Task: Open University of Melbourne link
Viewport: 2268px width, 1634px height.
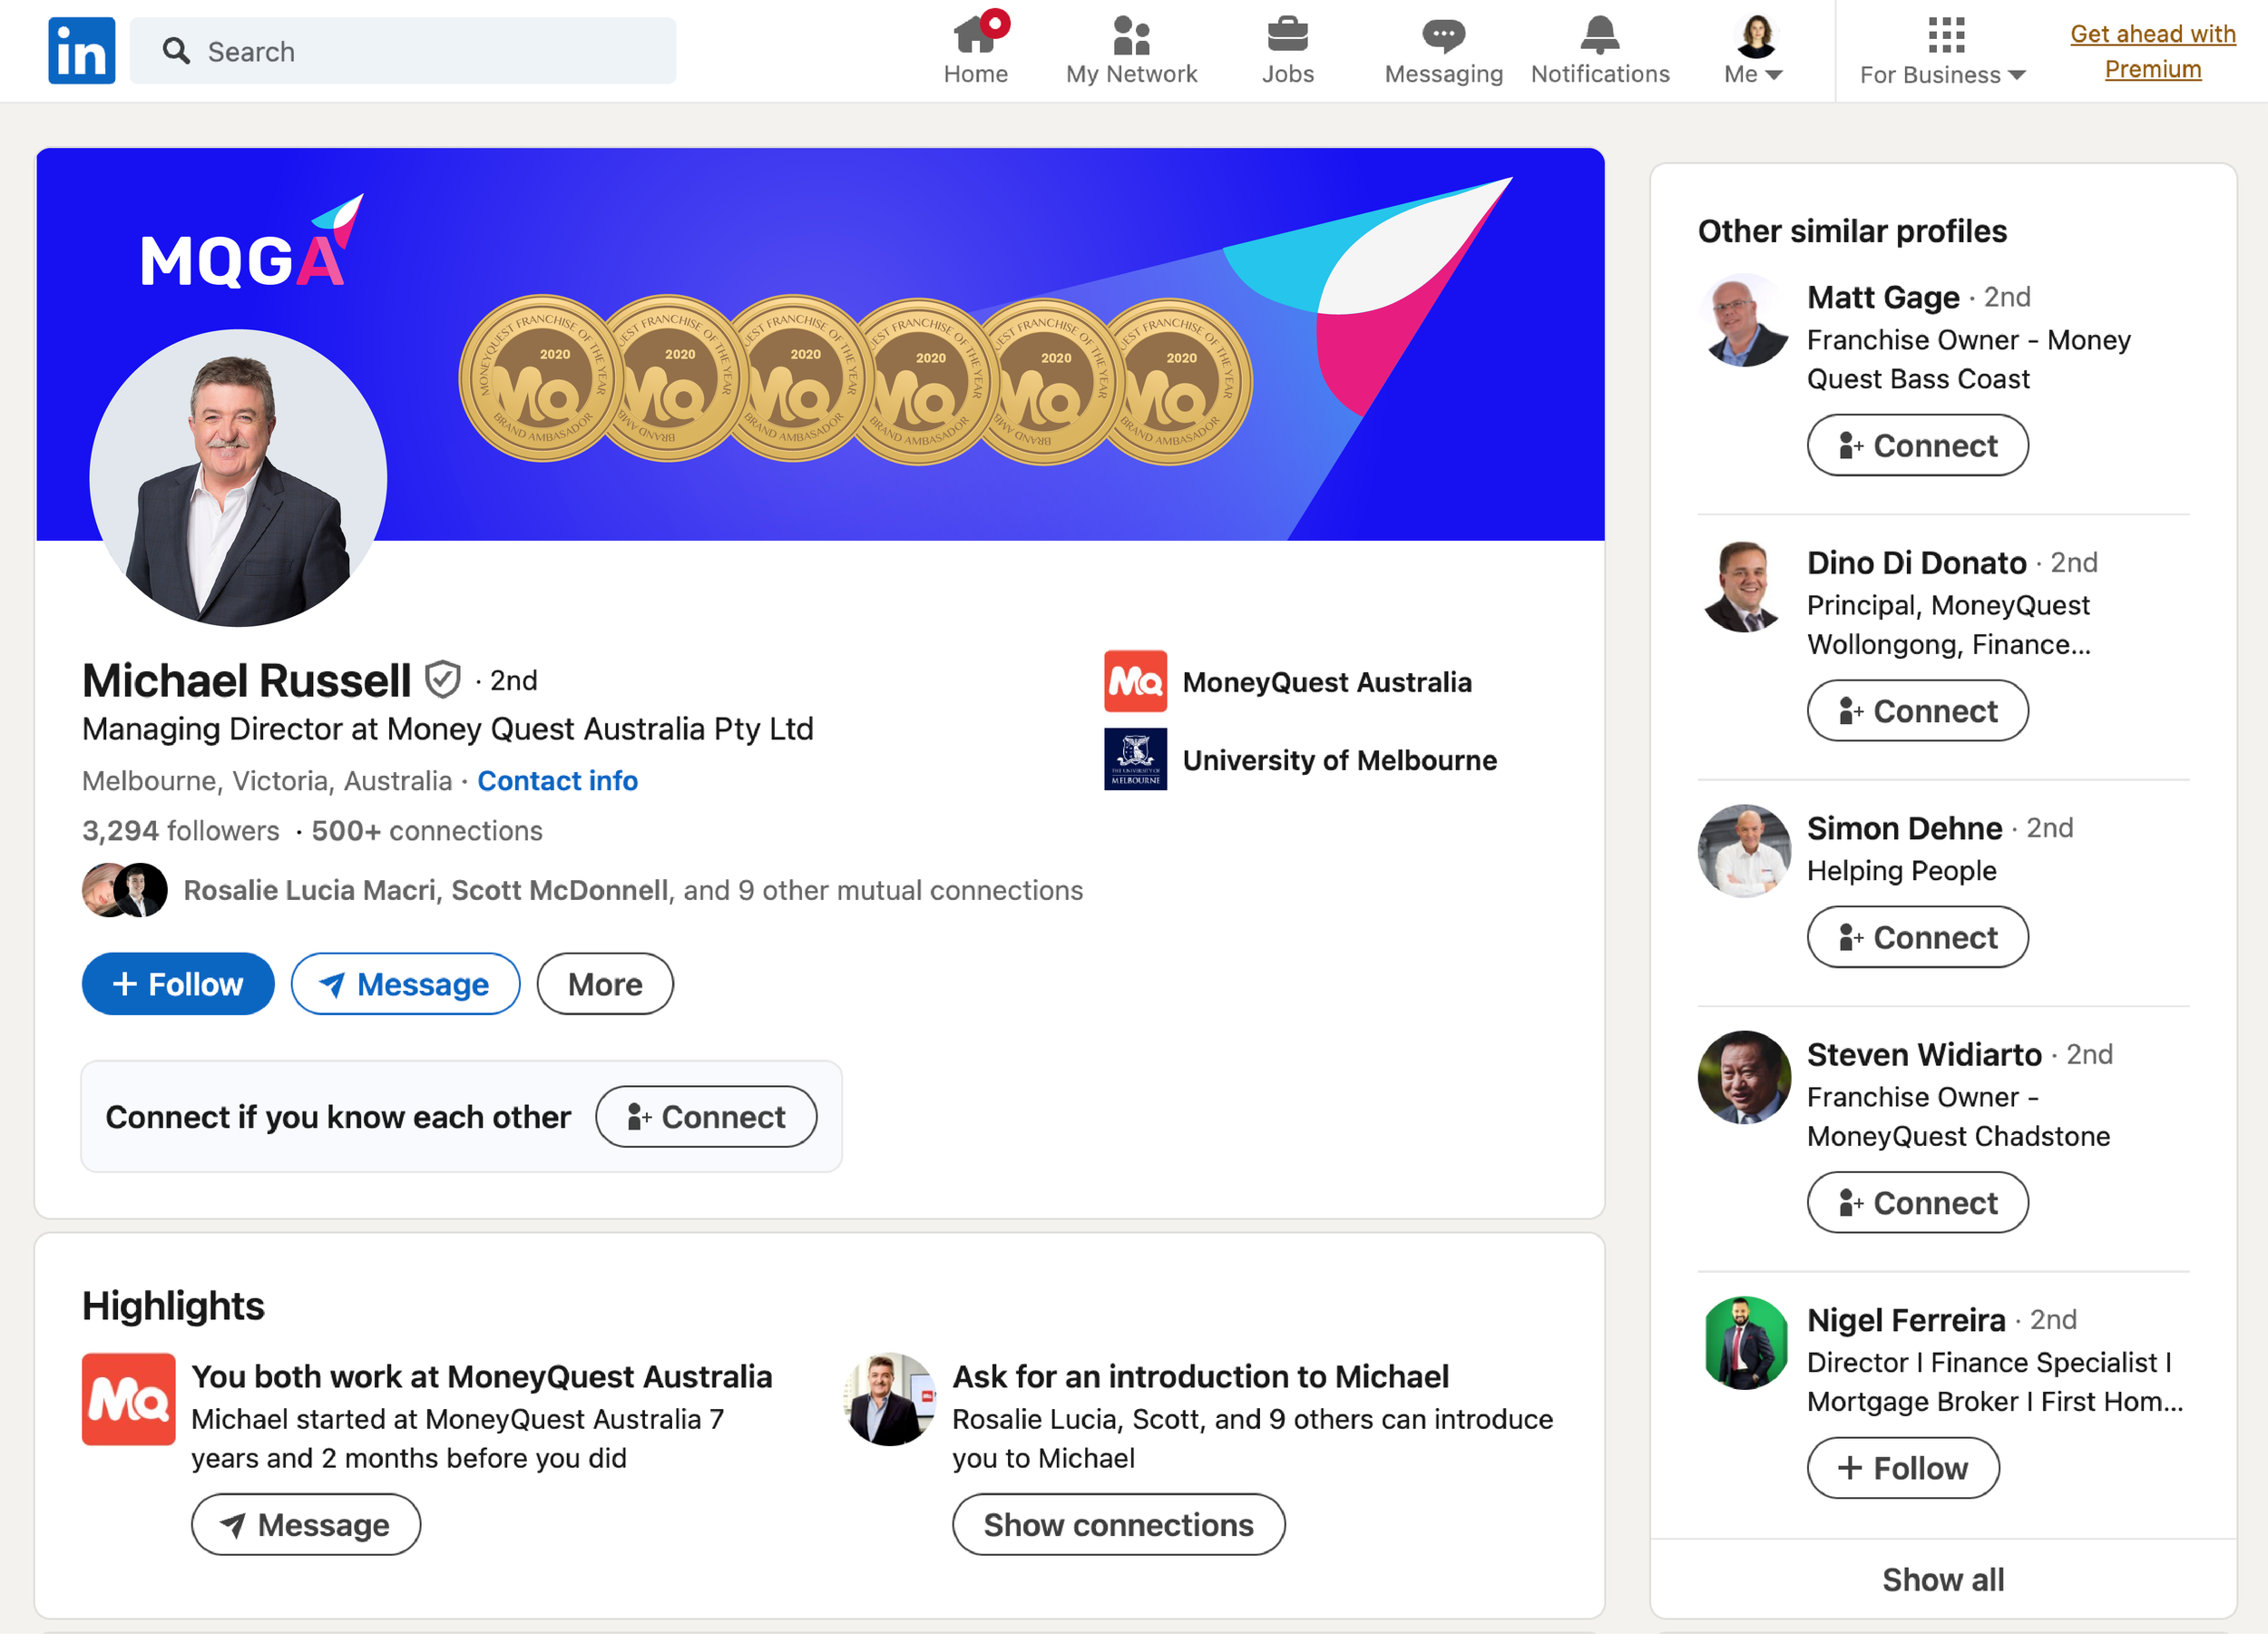Action: [1339, 760]
